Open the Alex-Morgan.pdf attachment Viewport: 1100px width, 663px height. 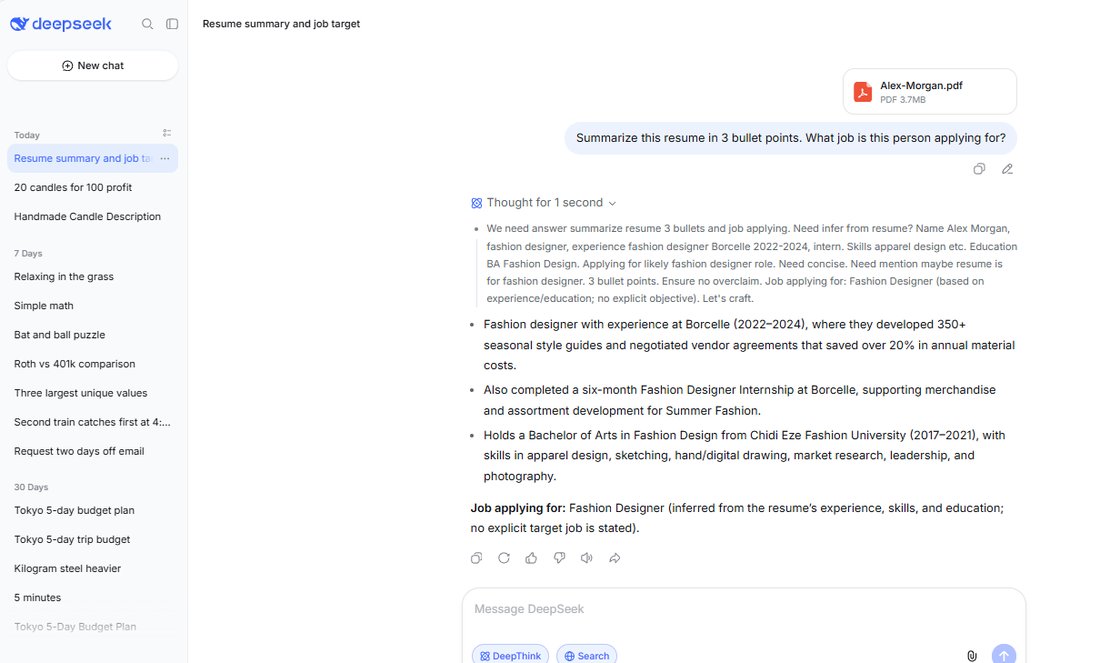(930, 91)
